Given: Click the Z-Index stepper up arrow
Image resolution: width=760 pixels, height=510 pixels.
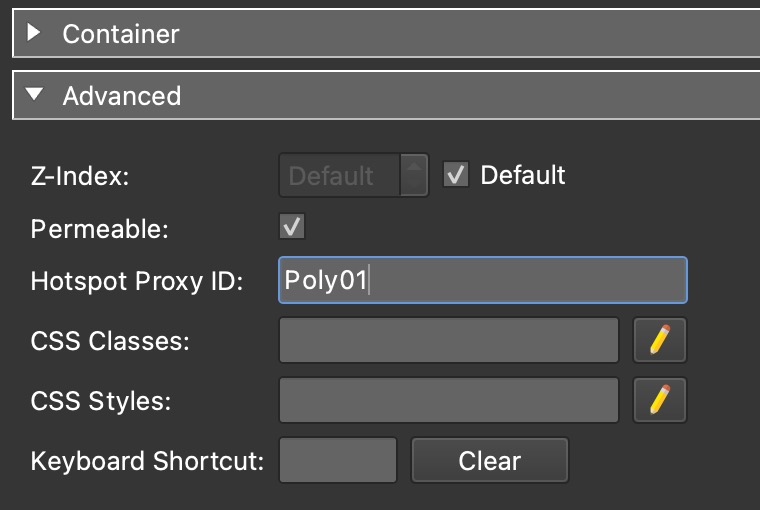Looking at the screenshot, I should (x=413, y=166).
